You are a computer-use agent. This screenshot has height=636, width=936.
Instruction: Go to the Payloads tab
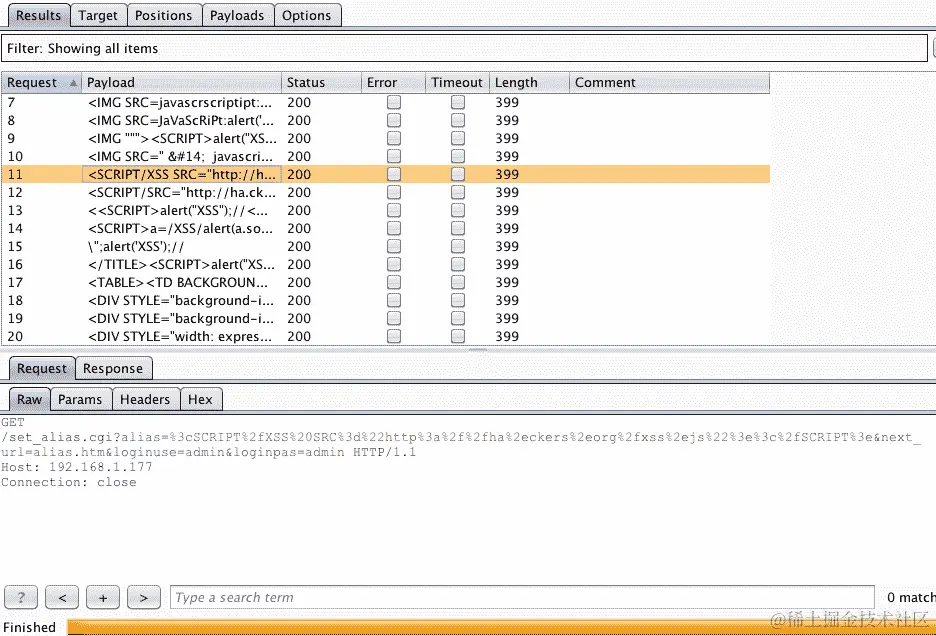[237, 16]
